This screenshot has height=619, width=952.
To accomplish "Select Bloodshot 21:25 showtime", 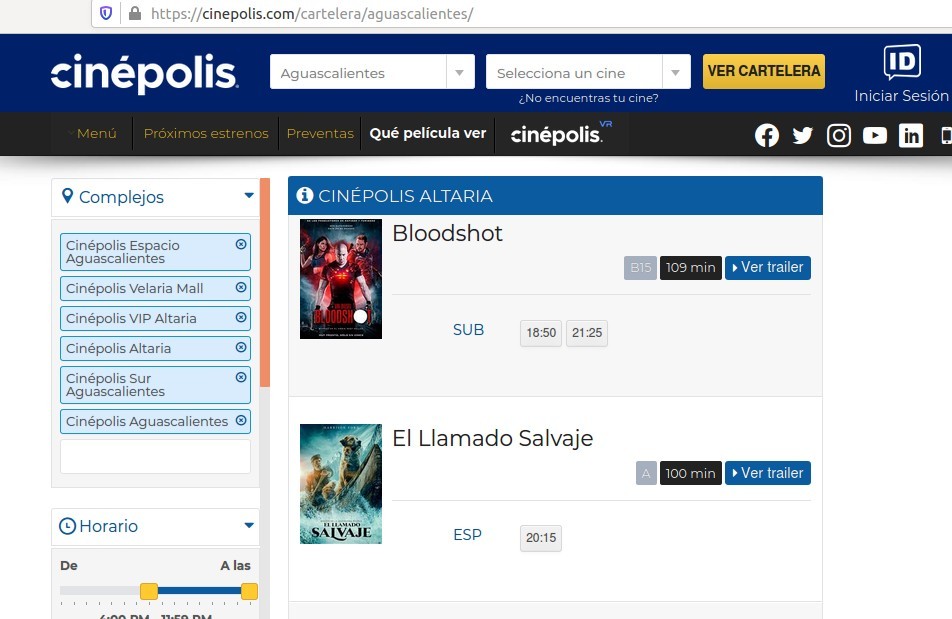I will point(587,333).
